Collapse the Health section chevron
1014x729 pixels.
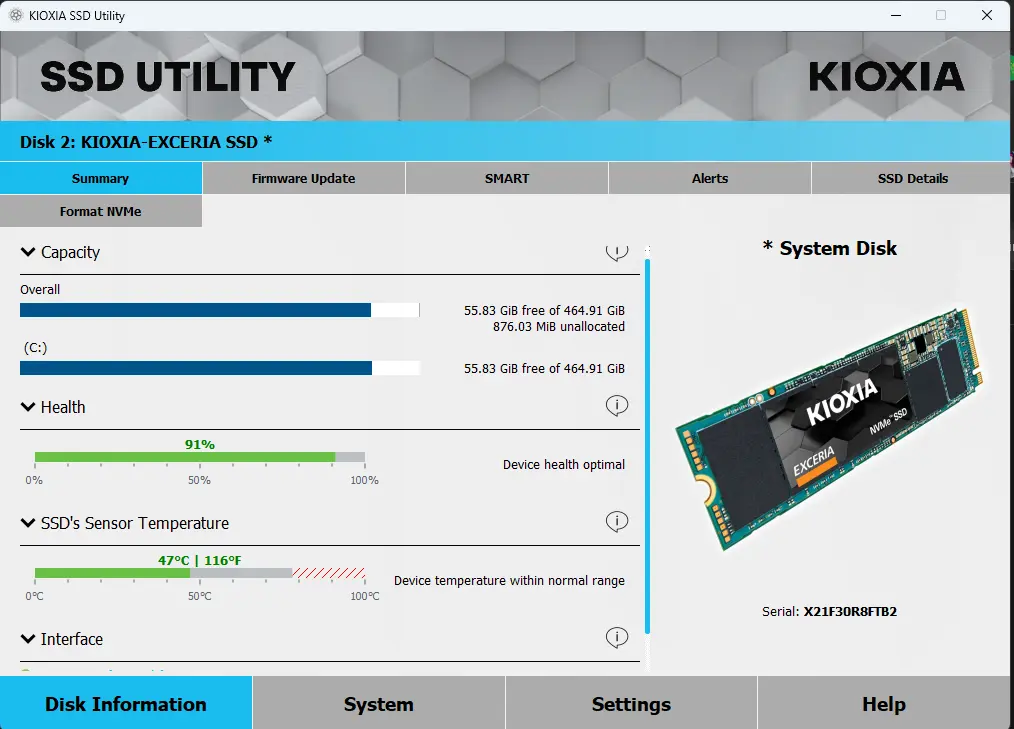[x=28, y=407]
